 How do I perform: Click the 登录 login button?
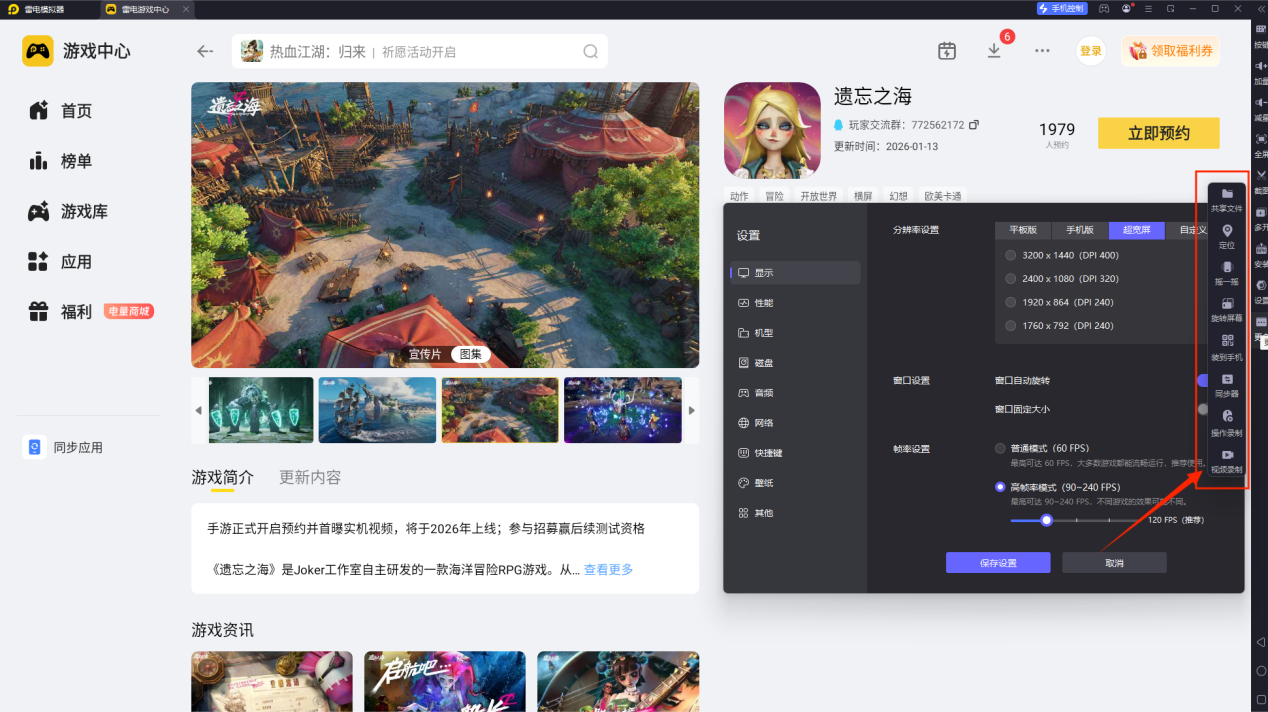tap(1091, 51)
